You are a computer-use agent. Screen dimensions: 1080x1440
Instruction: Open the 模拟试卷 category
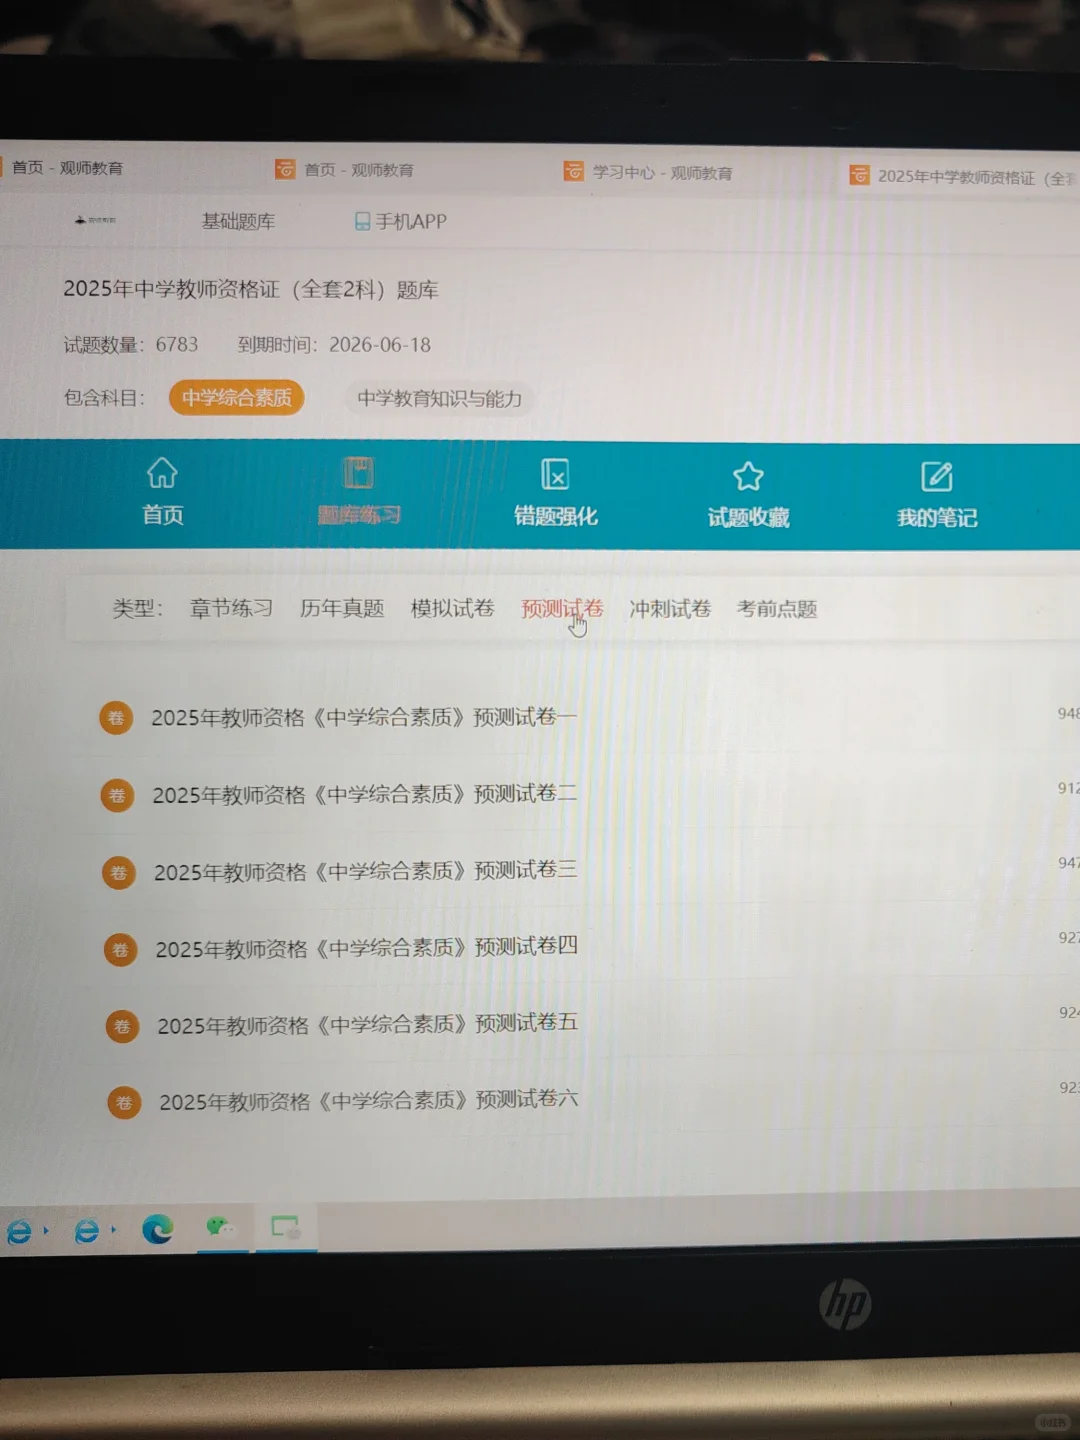click(452, 609)
